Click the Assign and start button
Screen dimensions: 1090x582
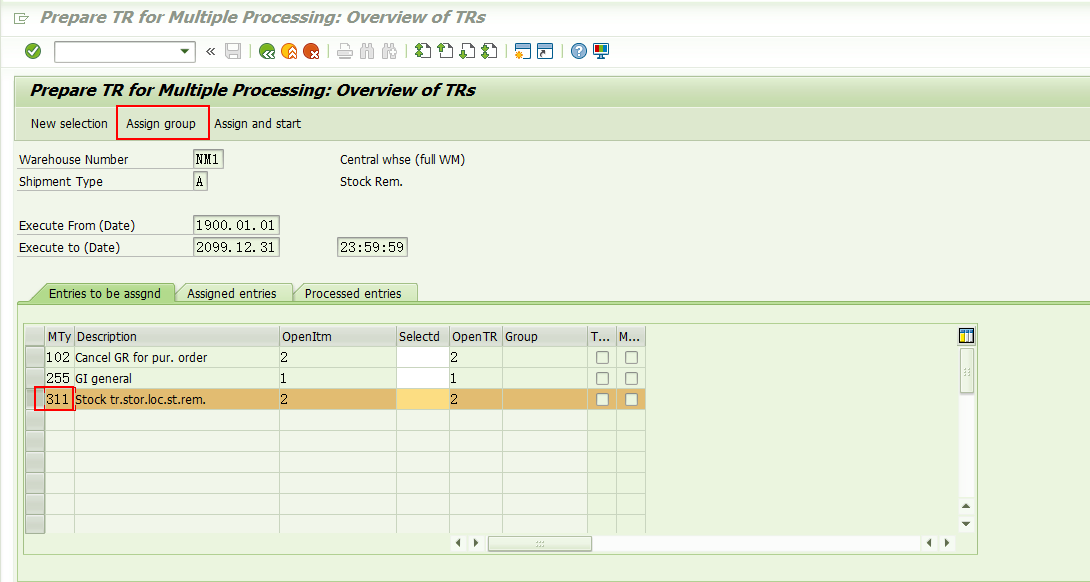(x=257, y=123)
